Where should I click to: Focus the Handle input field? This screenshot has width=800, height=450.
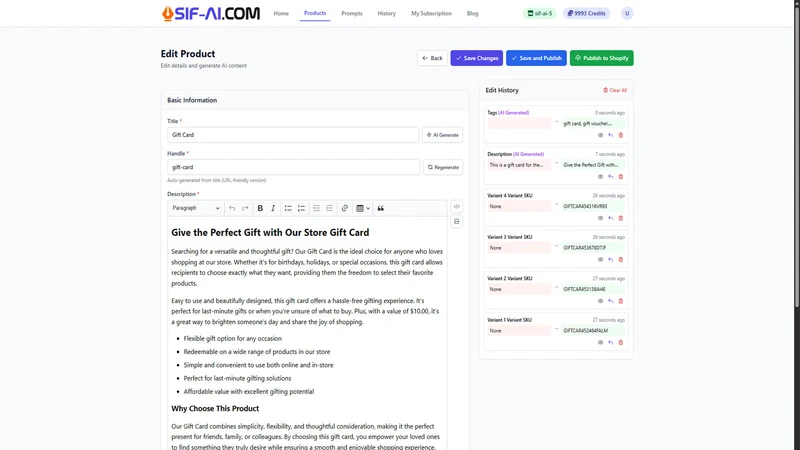(x=293, y=167)
